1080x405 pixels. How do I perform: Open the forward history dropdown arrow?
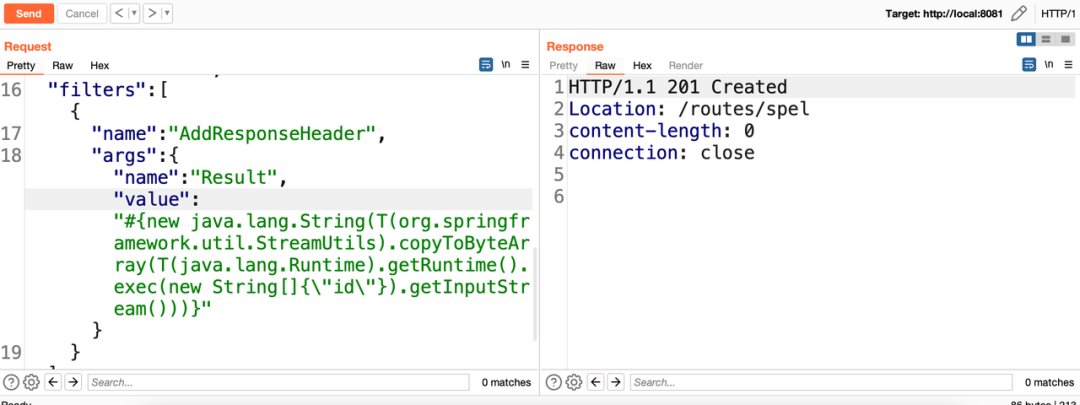tap(167, 13)
